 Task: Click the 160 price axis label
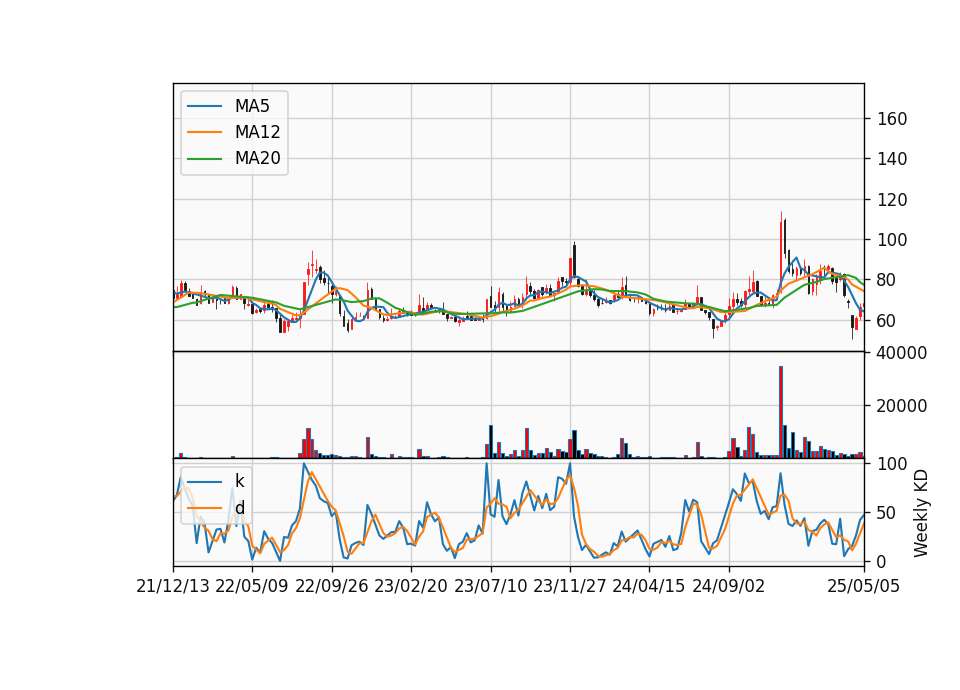(x=892, y=119)
